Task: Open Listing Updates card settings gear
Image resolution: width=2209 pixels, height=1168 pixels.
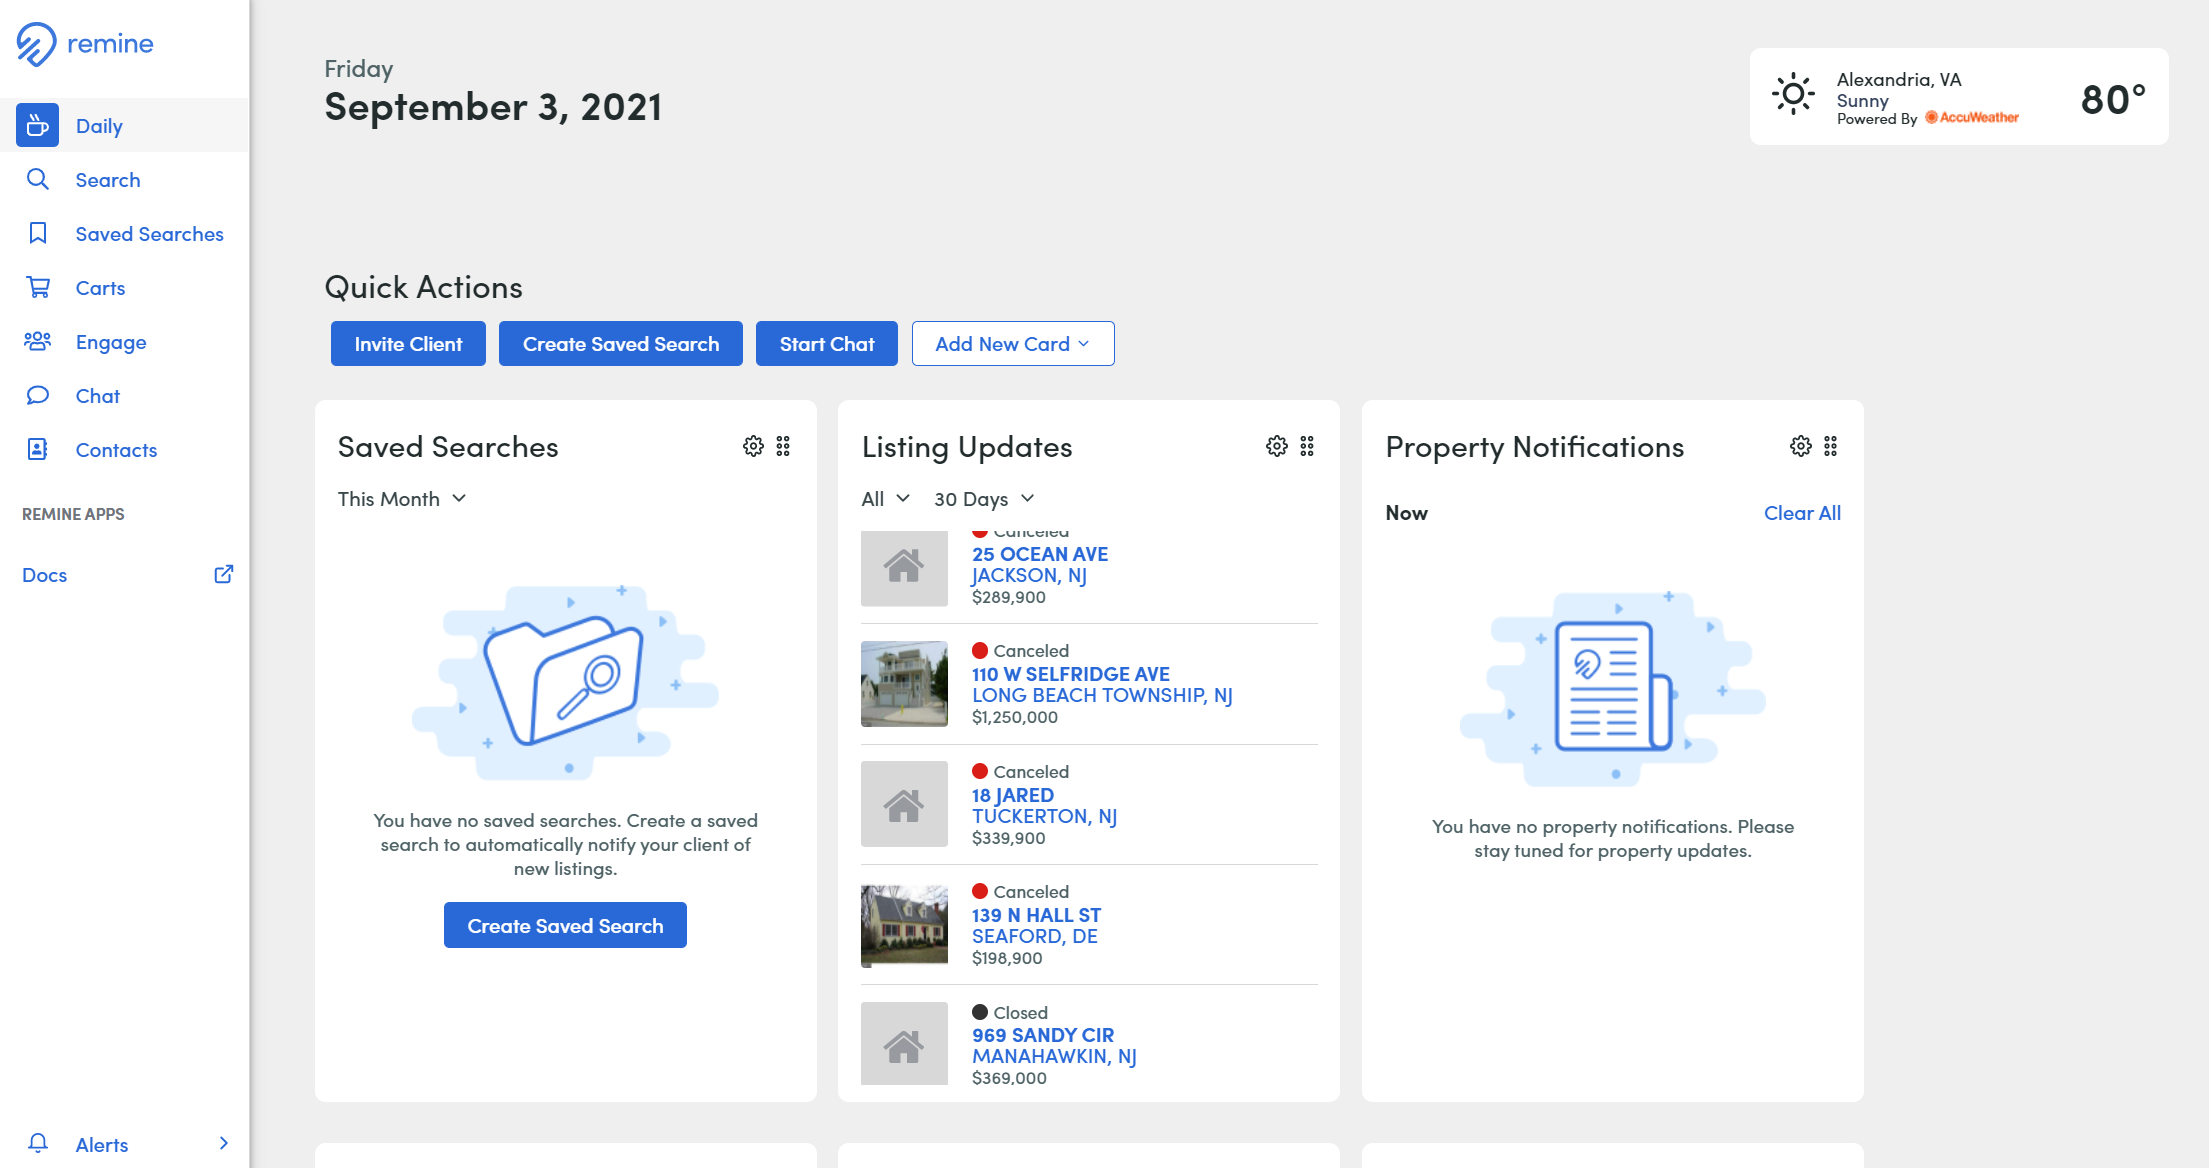Action: pyautogui.click(x=1277, y=446)
